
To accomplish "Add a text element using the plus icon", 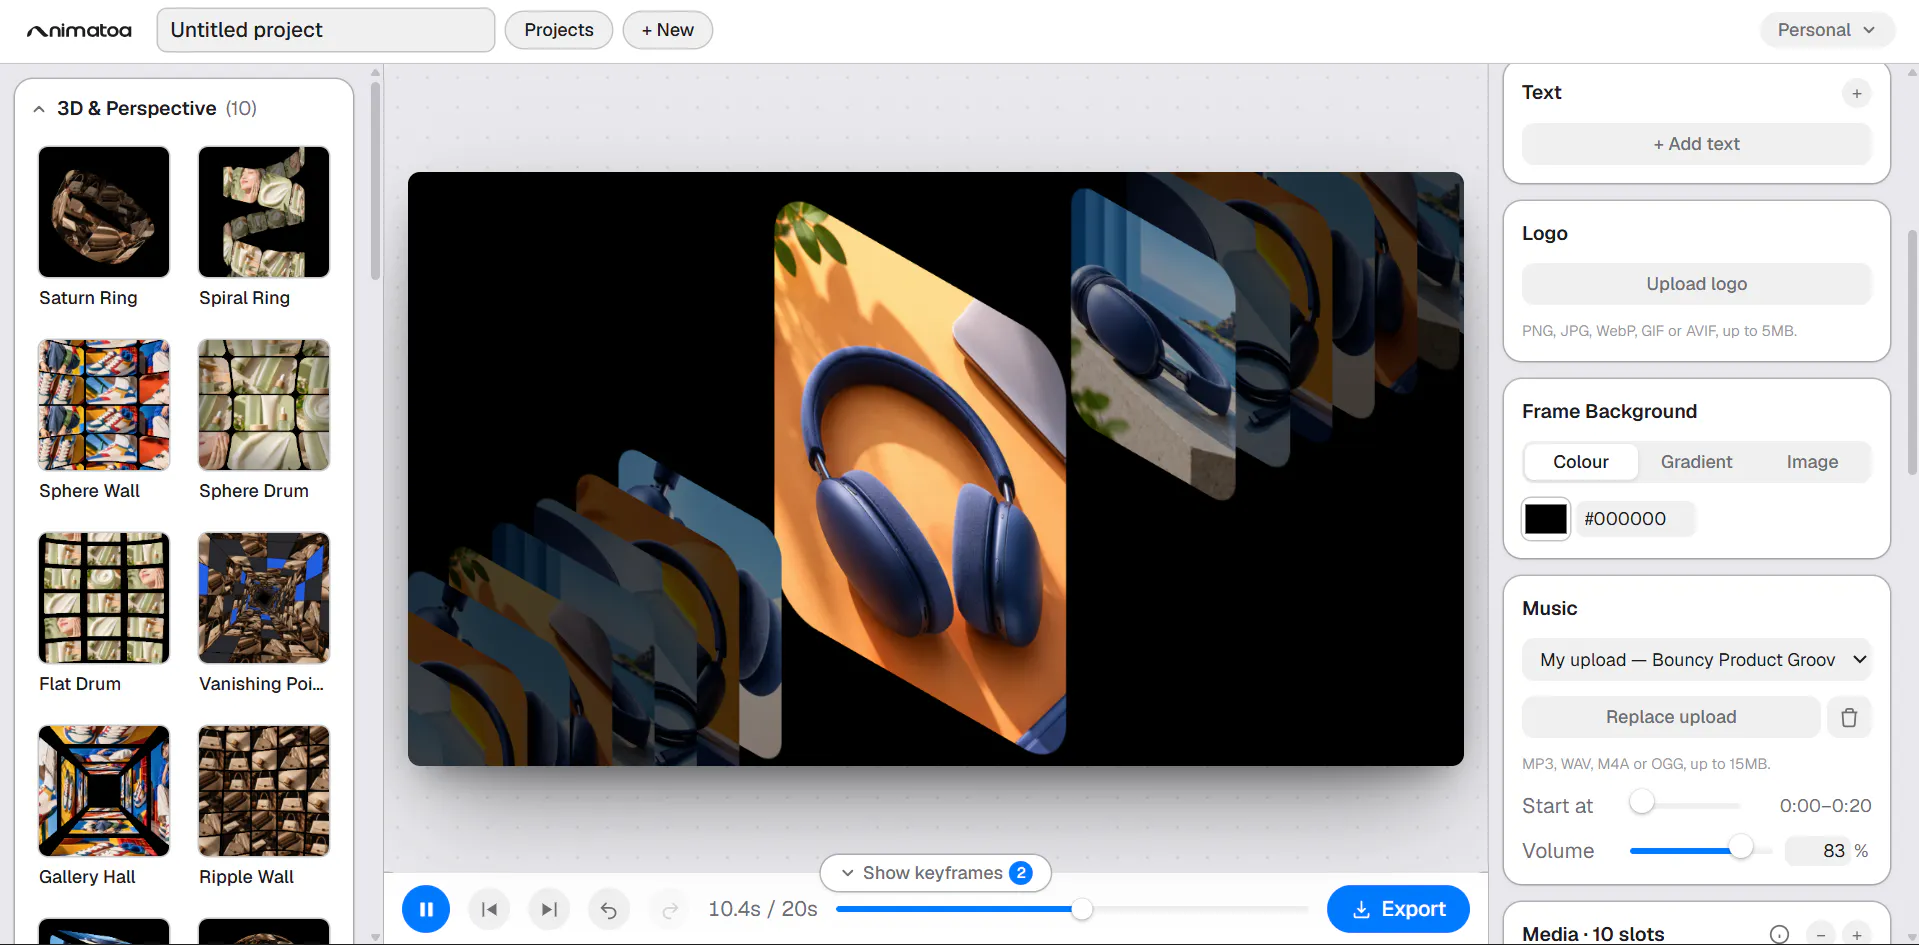I will 1856,93.
